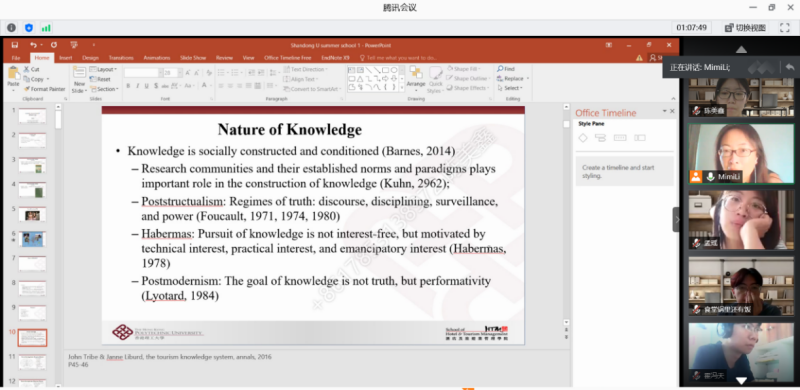Toggle Italic formatting
Viewport: 800px width, 390px height.
(138, 86)
